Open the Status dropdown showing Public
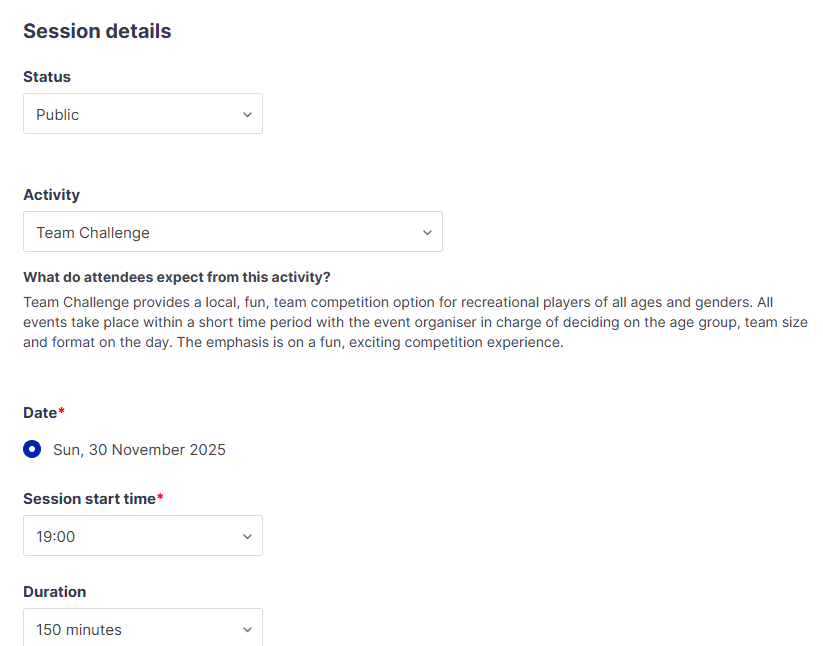The image size is (823, 646). point(142,114)
